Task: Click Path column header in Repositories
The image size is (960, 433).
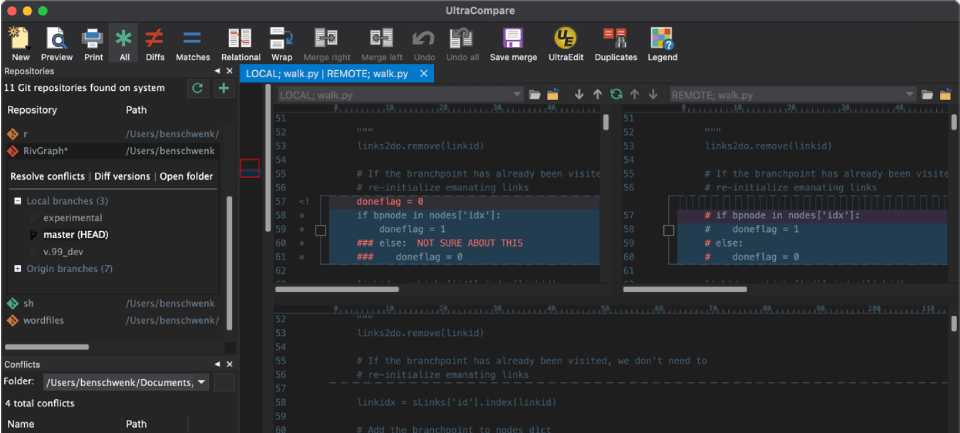Action: point(136,110)
